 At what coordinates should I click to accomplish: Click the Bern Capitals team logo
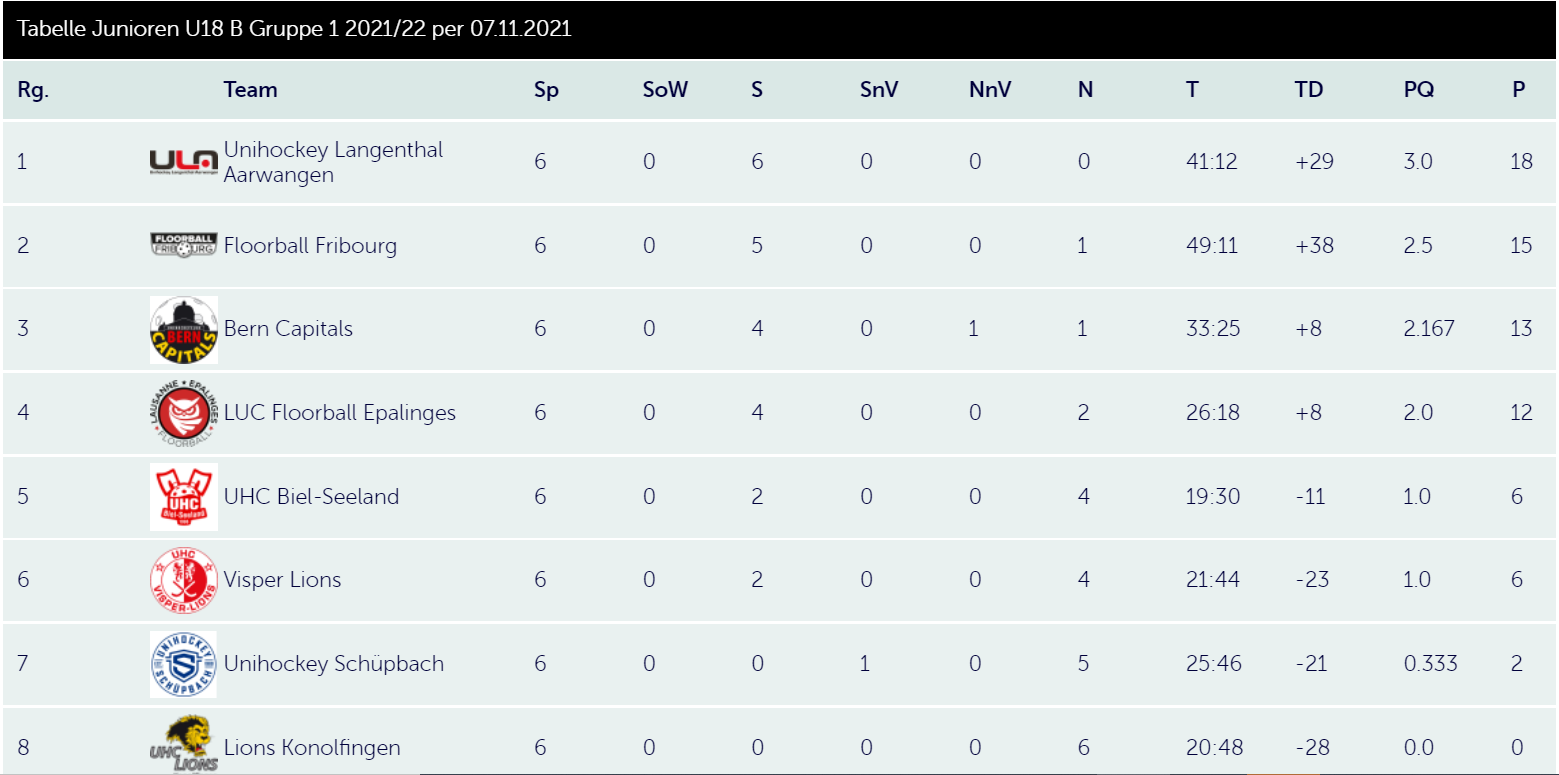pos(183,330)
